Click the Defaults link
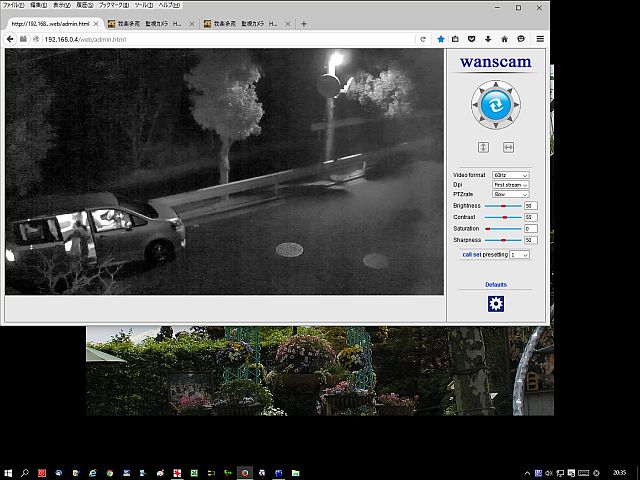Screen dimensions: 640x480 [496, 285]
